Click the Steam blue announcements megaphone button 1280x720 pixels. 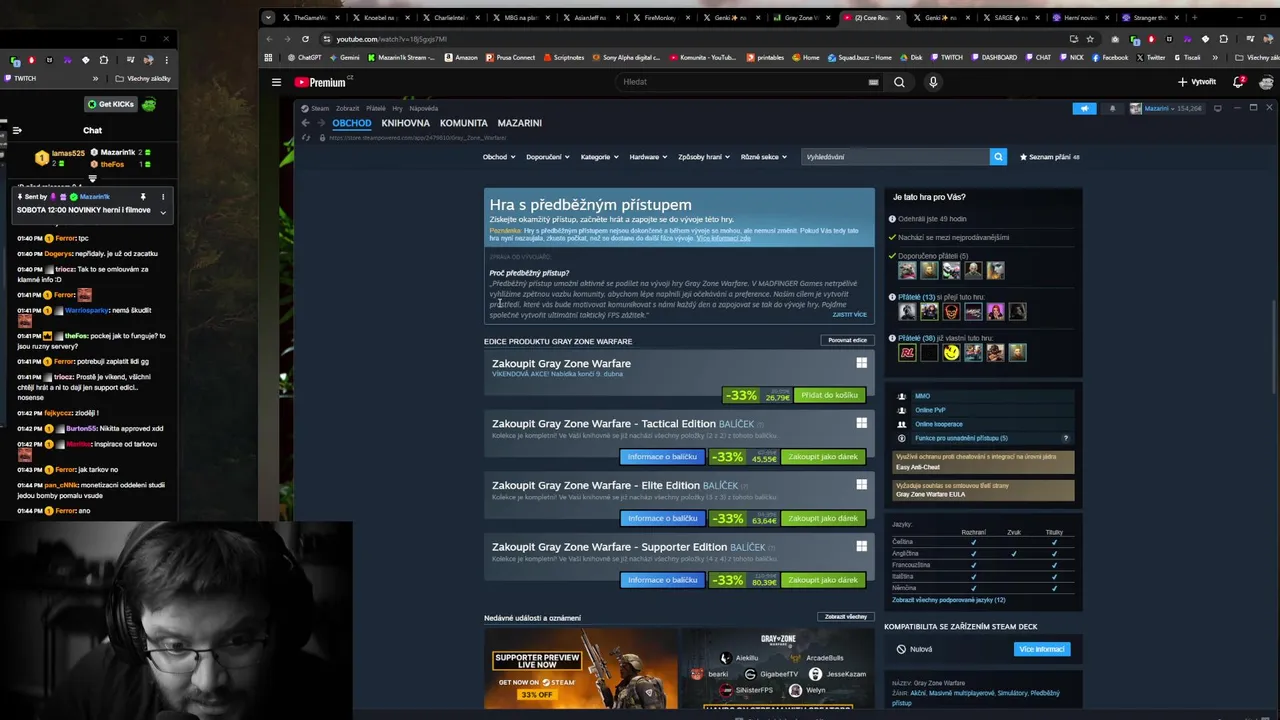coord(1084,108)
